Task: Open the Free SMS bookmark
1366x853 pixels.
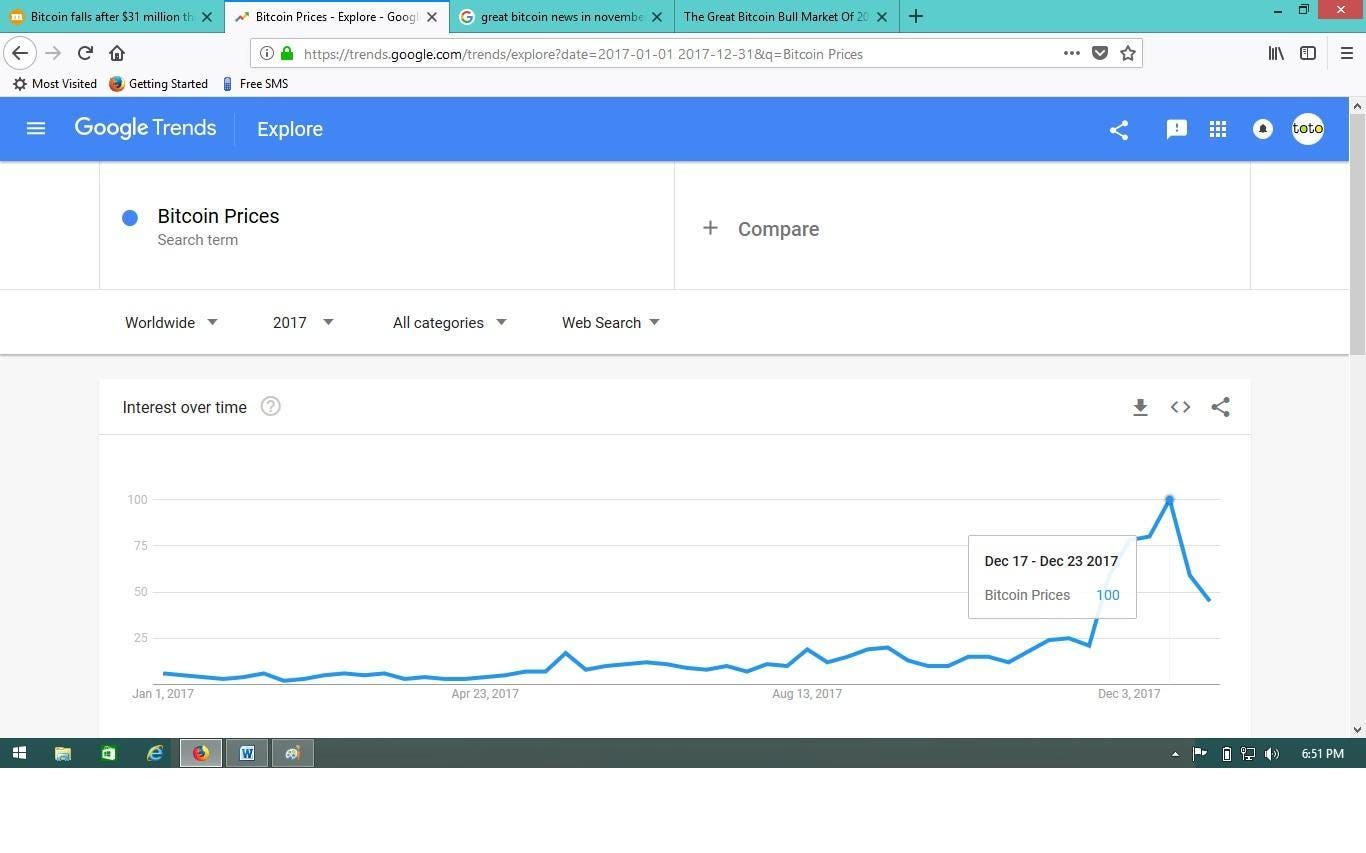Action: (x=255, y=84)
